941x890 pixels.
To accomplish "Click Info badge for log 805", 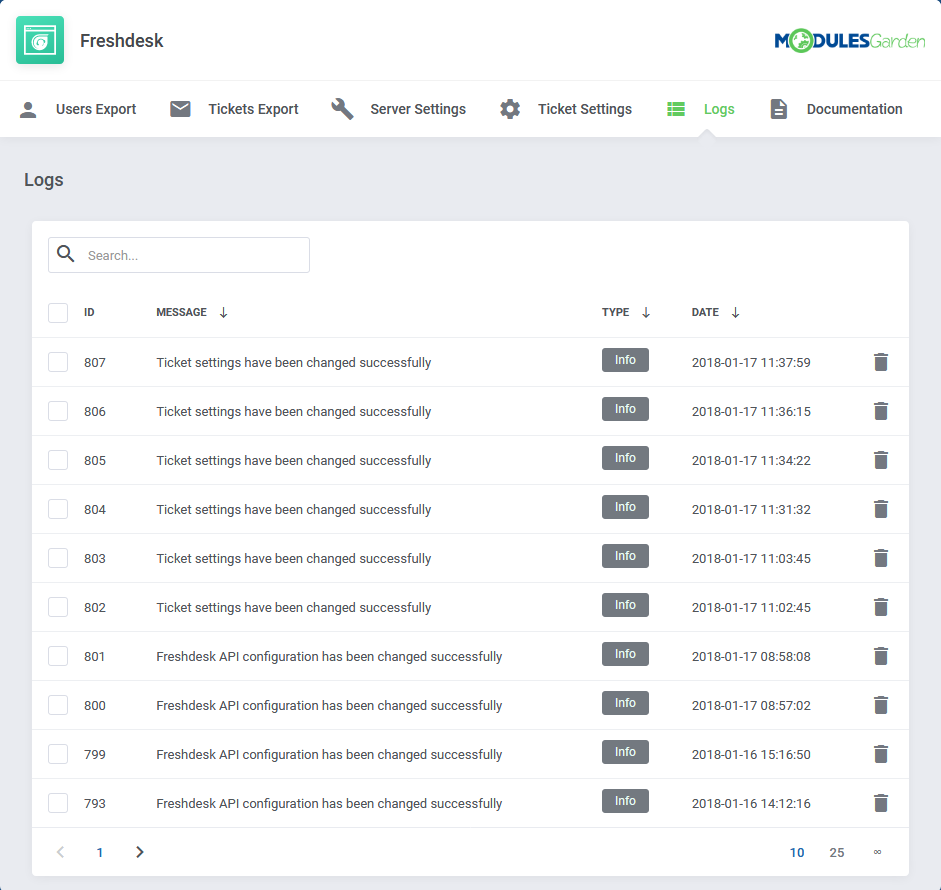I will pos(625,458).
